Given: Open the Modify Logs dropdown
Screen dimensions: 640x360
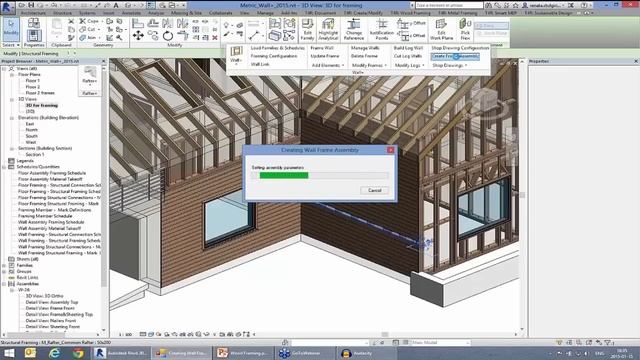Looking at the screenshot, I should (409, 65).
